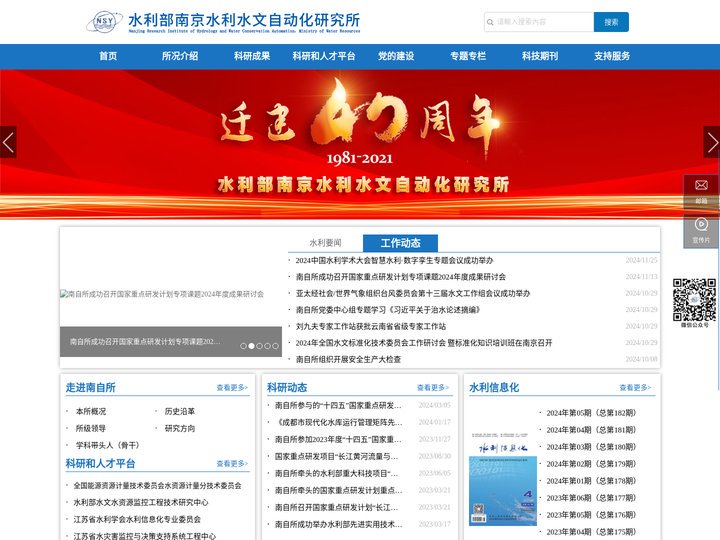The image size is (720, 540).
Task: Show the next banner slide
Action: tap(712, 142)
